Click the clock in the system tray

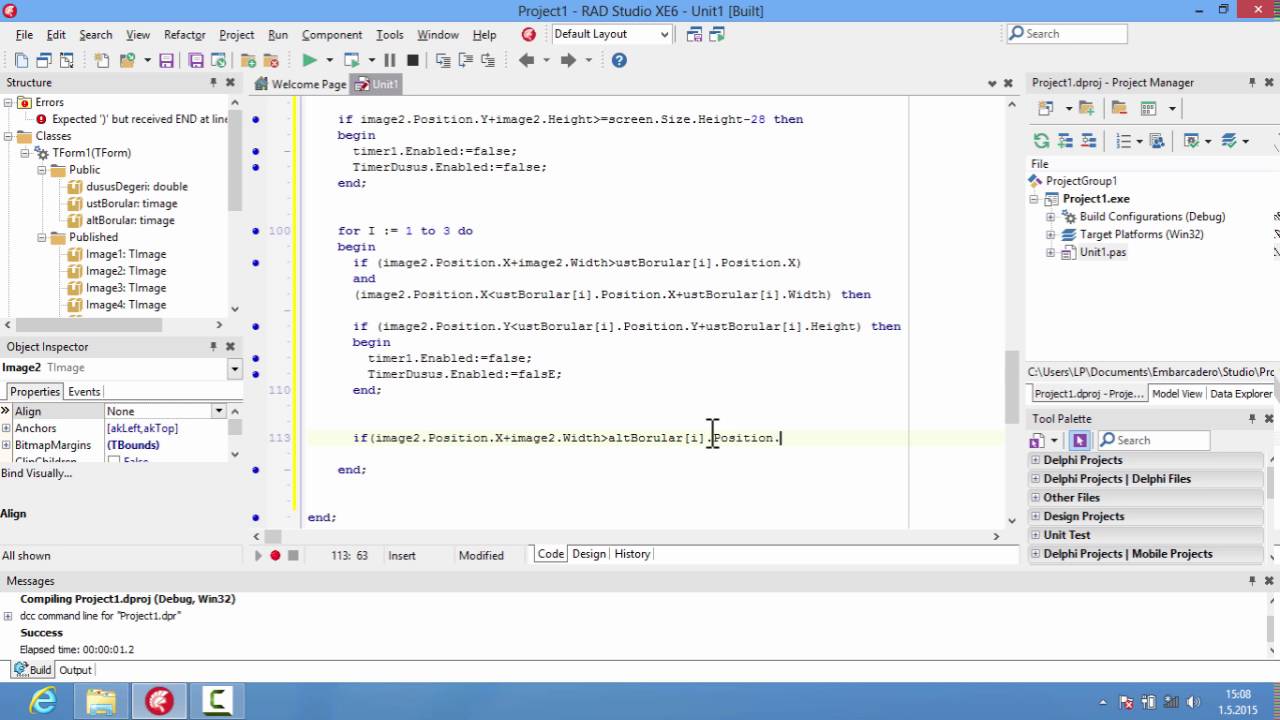(x=1239, y=701)
